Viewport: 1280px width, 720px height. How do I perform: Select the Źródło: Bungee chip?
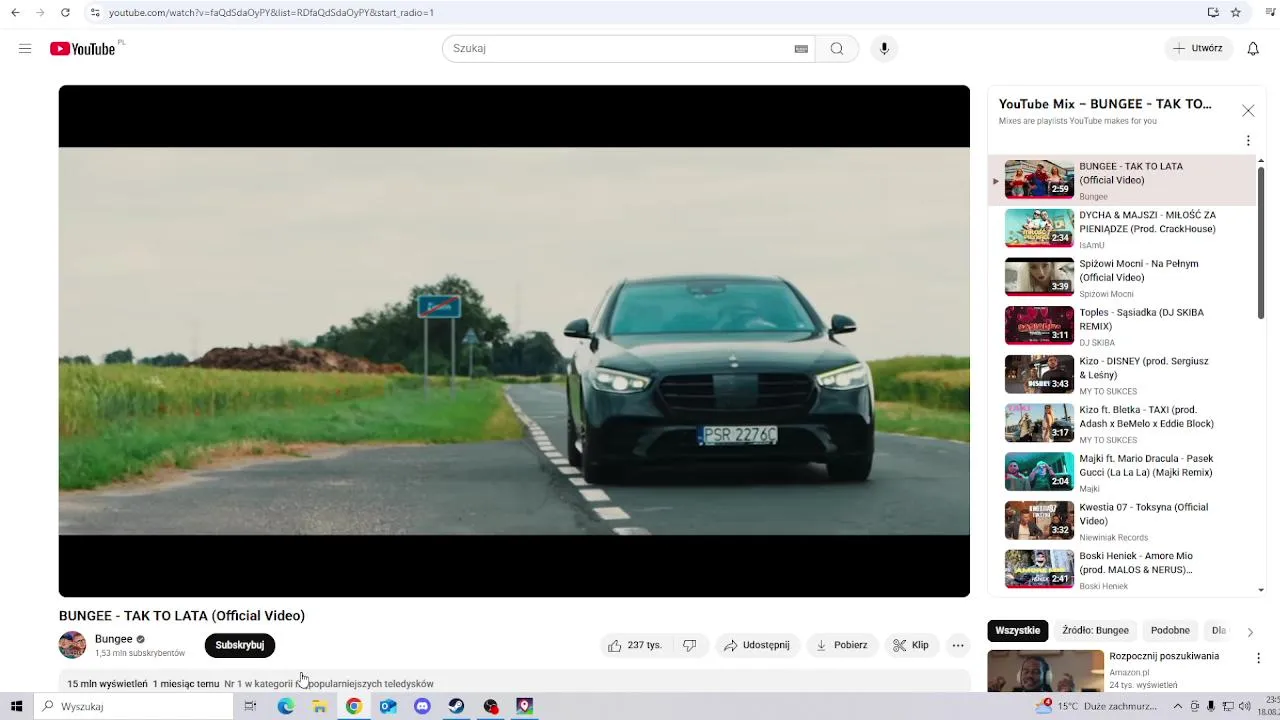pyautogui.click(x=1095, y=631)
